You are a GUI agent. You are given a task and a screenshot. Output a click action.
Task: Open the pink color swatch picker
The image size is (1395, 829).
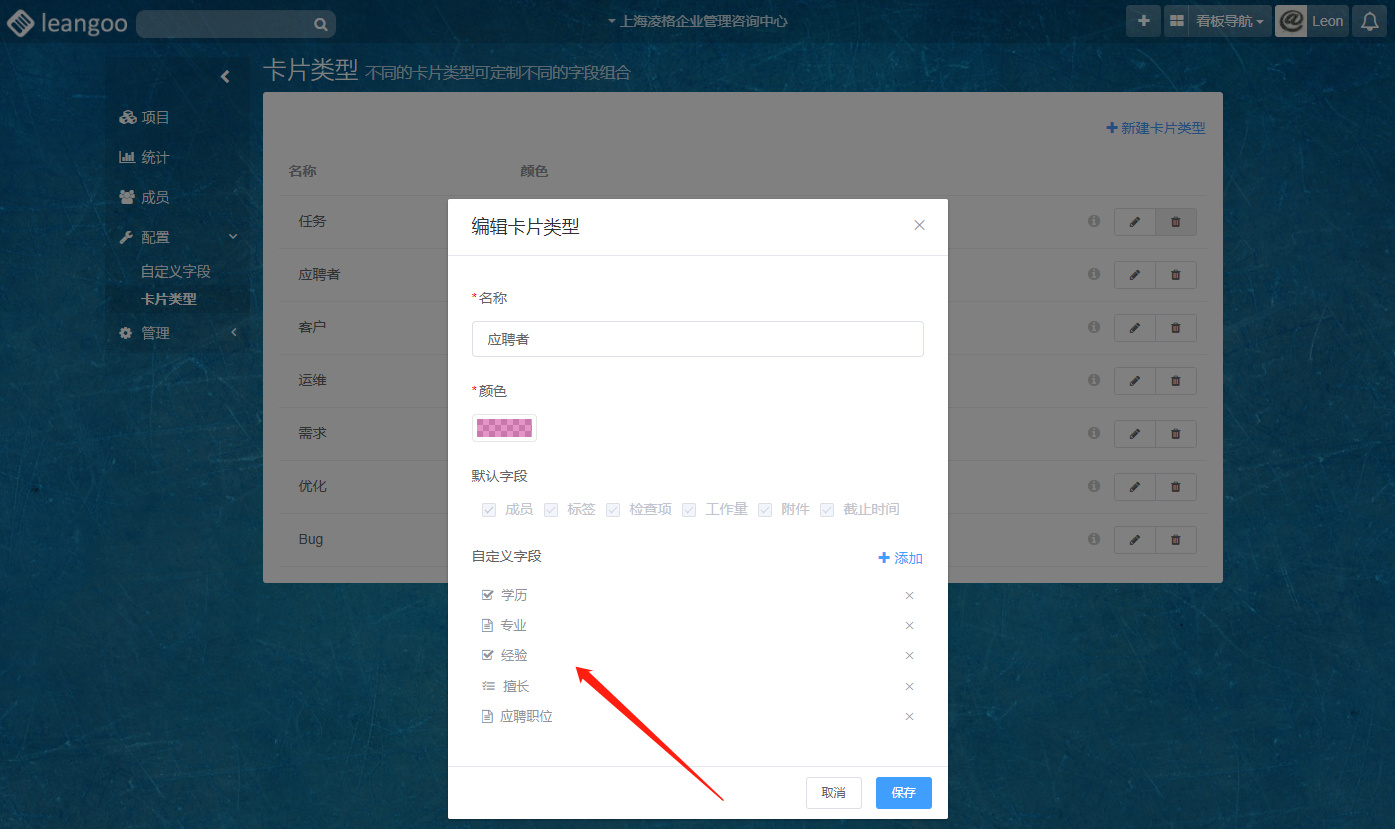click(x=504, y=428)
